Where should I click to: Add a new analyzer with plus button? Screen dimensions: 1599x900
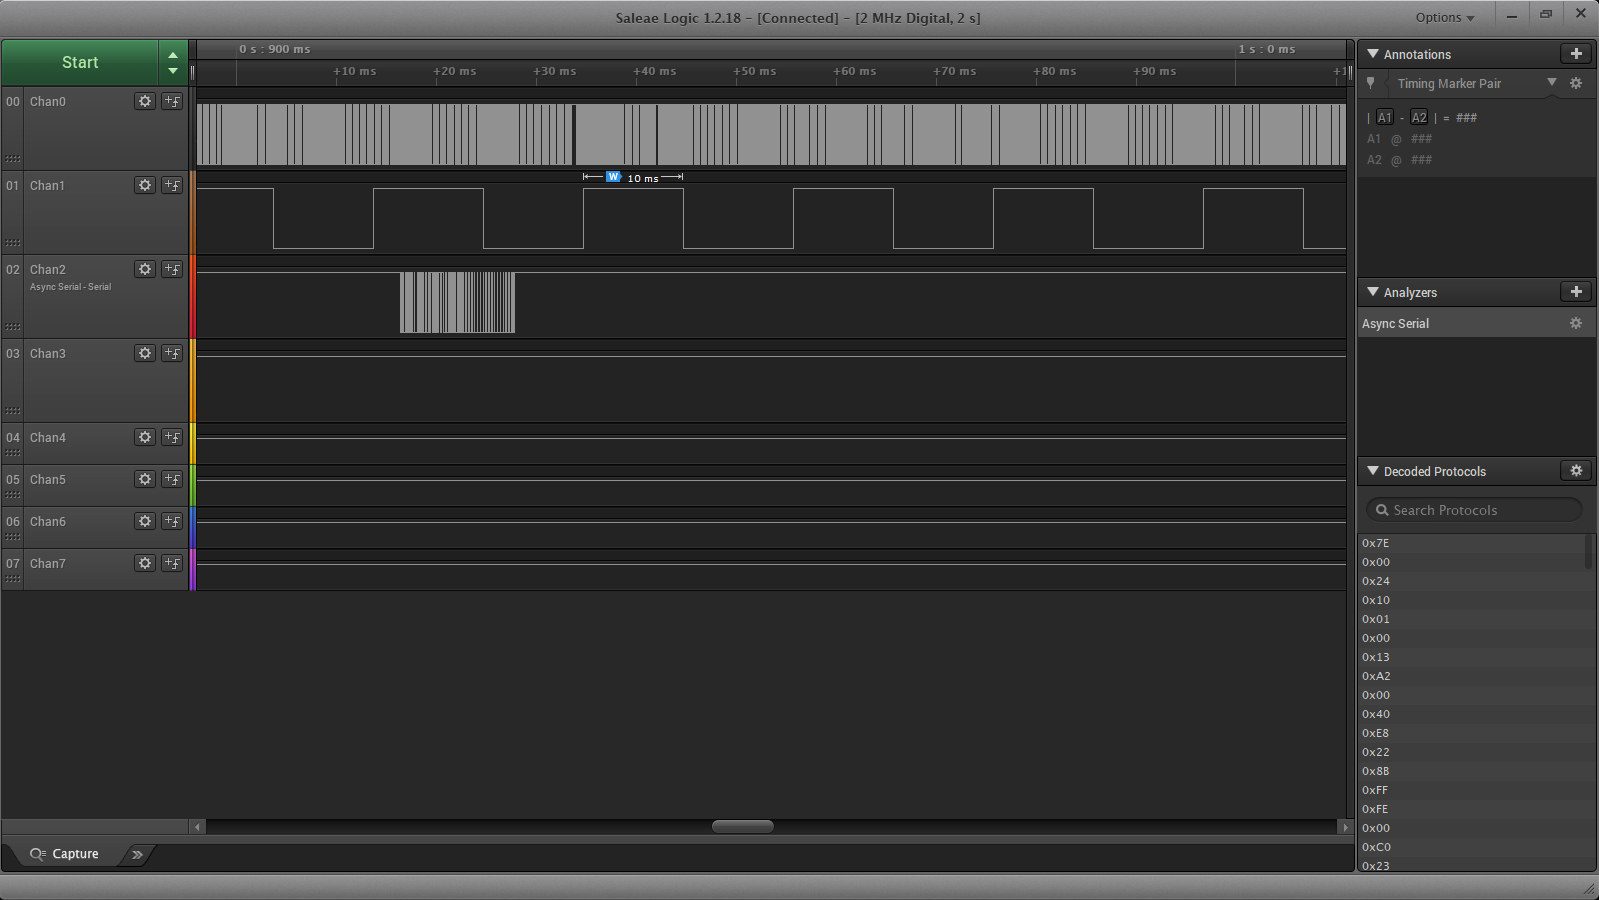(x=1576, y=292)
